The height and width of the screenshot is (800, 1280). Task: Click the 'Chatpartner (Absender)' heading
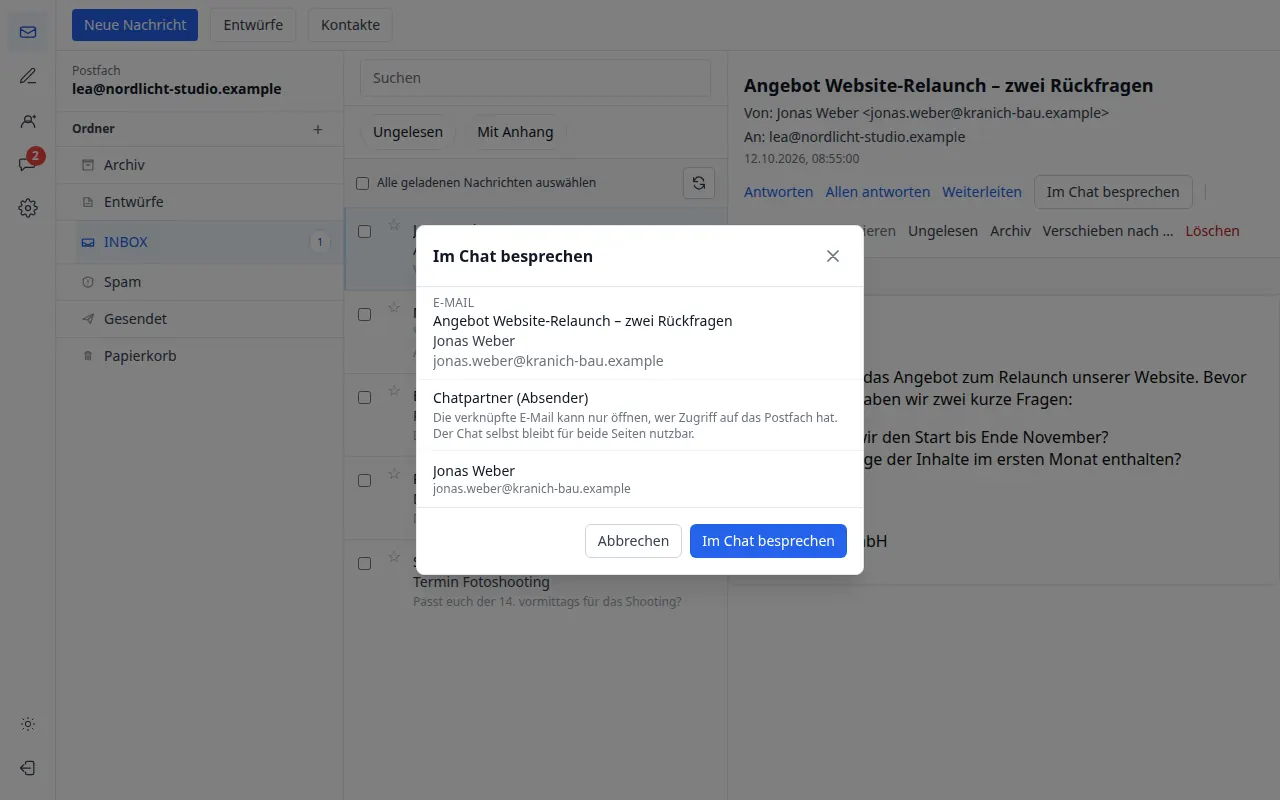point(510,398)
